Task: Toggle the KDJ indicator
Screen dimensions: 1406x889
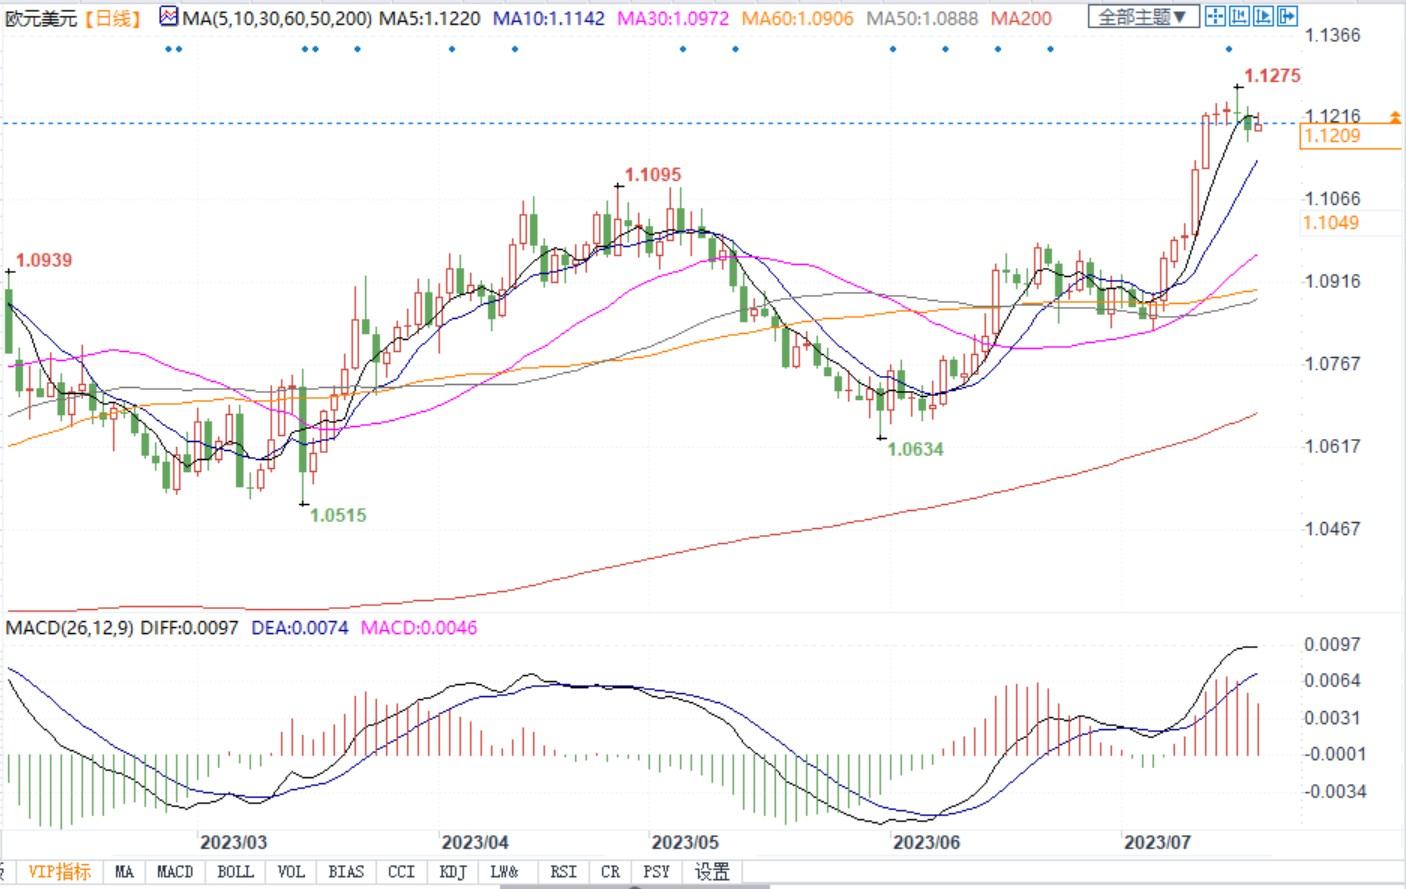Action: (x=453, y=872)
